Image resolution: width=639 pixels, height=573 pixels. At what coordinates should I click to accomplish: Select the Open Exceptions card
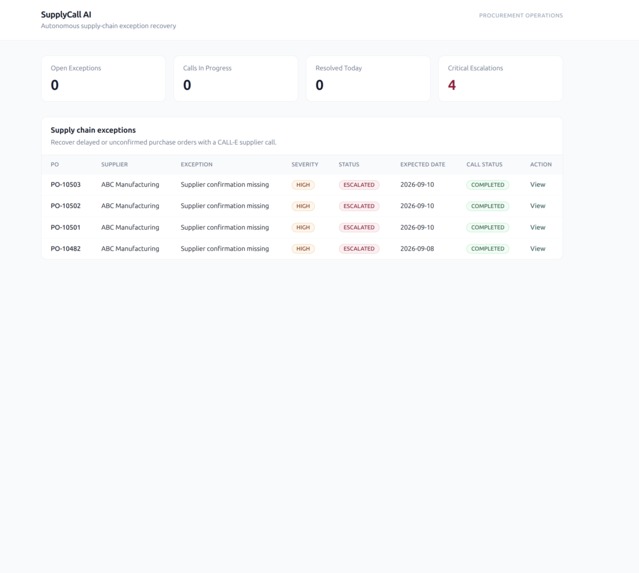click(104, 79)
